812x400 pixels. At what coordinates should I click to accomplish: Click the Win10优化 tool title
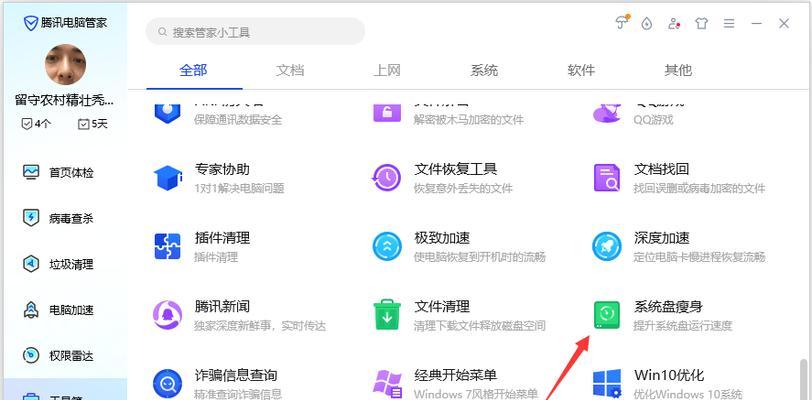click(669, 375)
